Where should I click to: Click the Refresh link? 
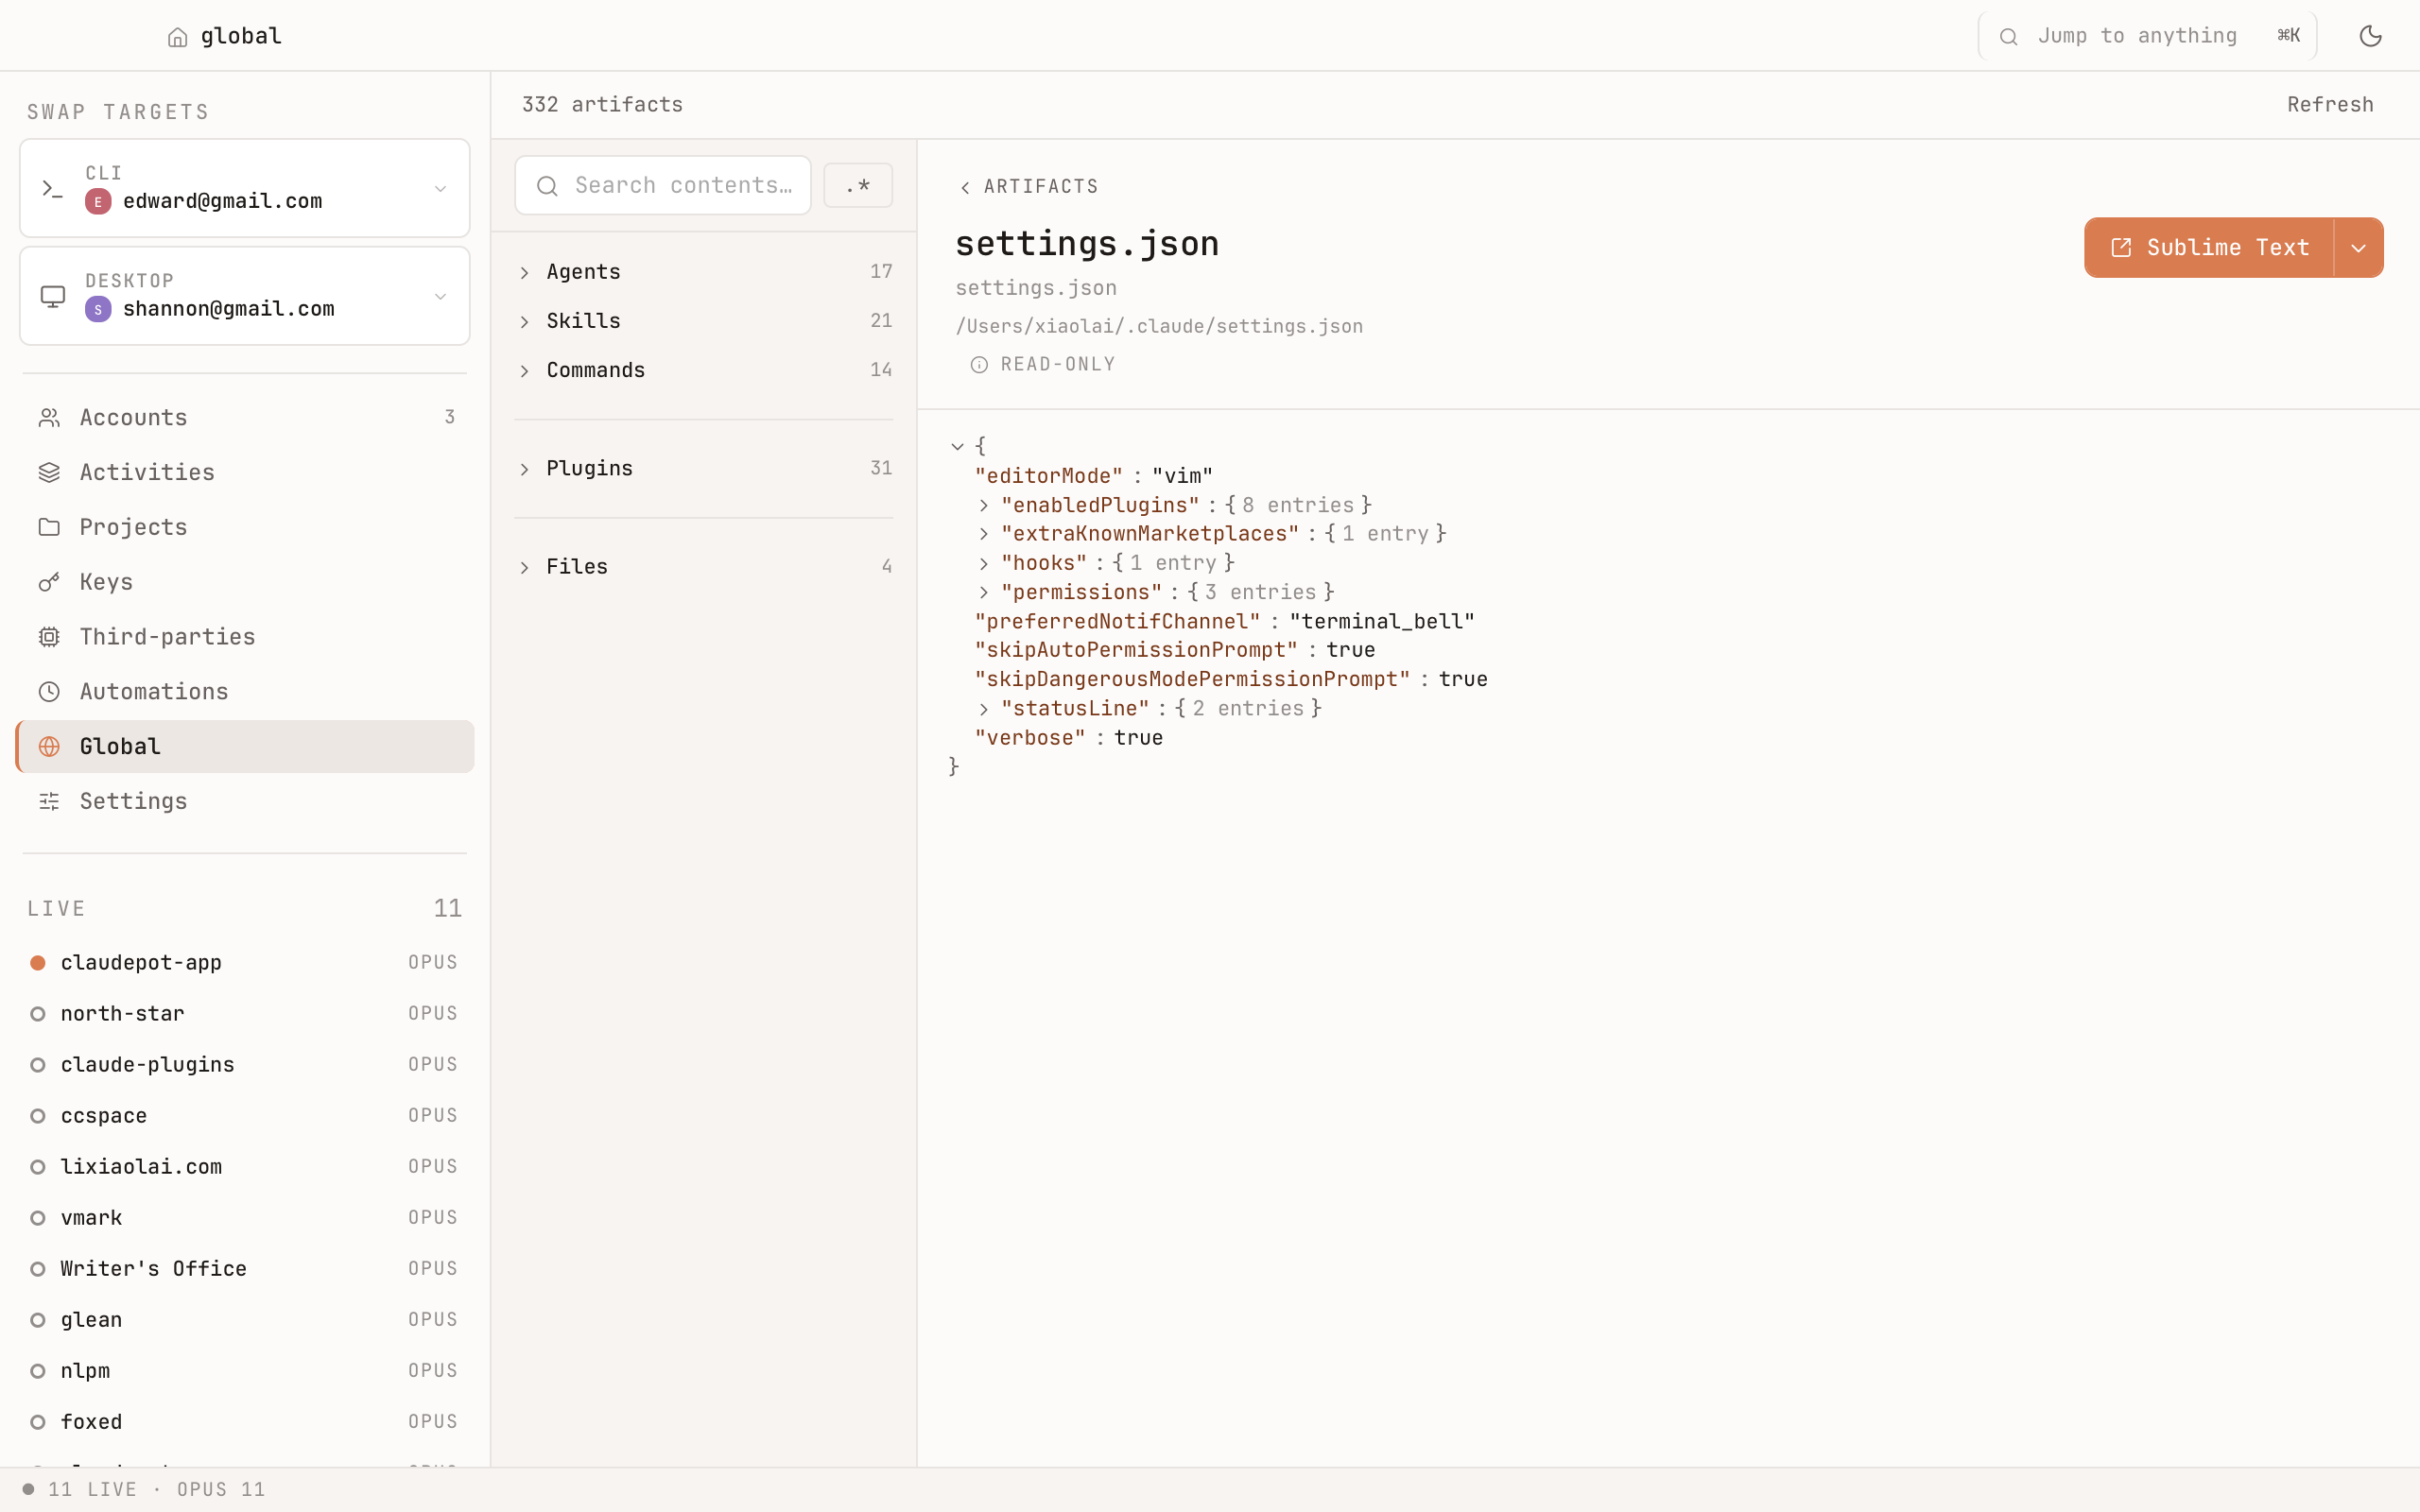pyautogui.click(x=2329, y=104)
